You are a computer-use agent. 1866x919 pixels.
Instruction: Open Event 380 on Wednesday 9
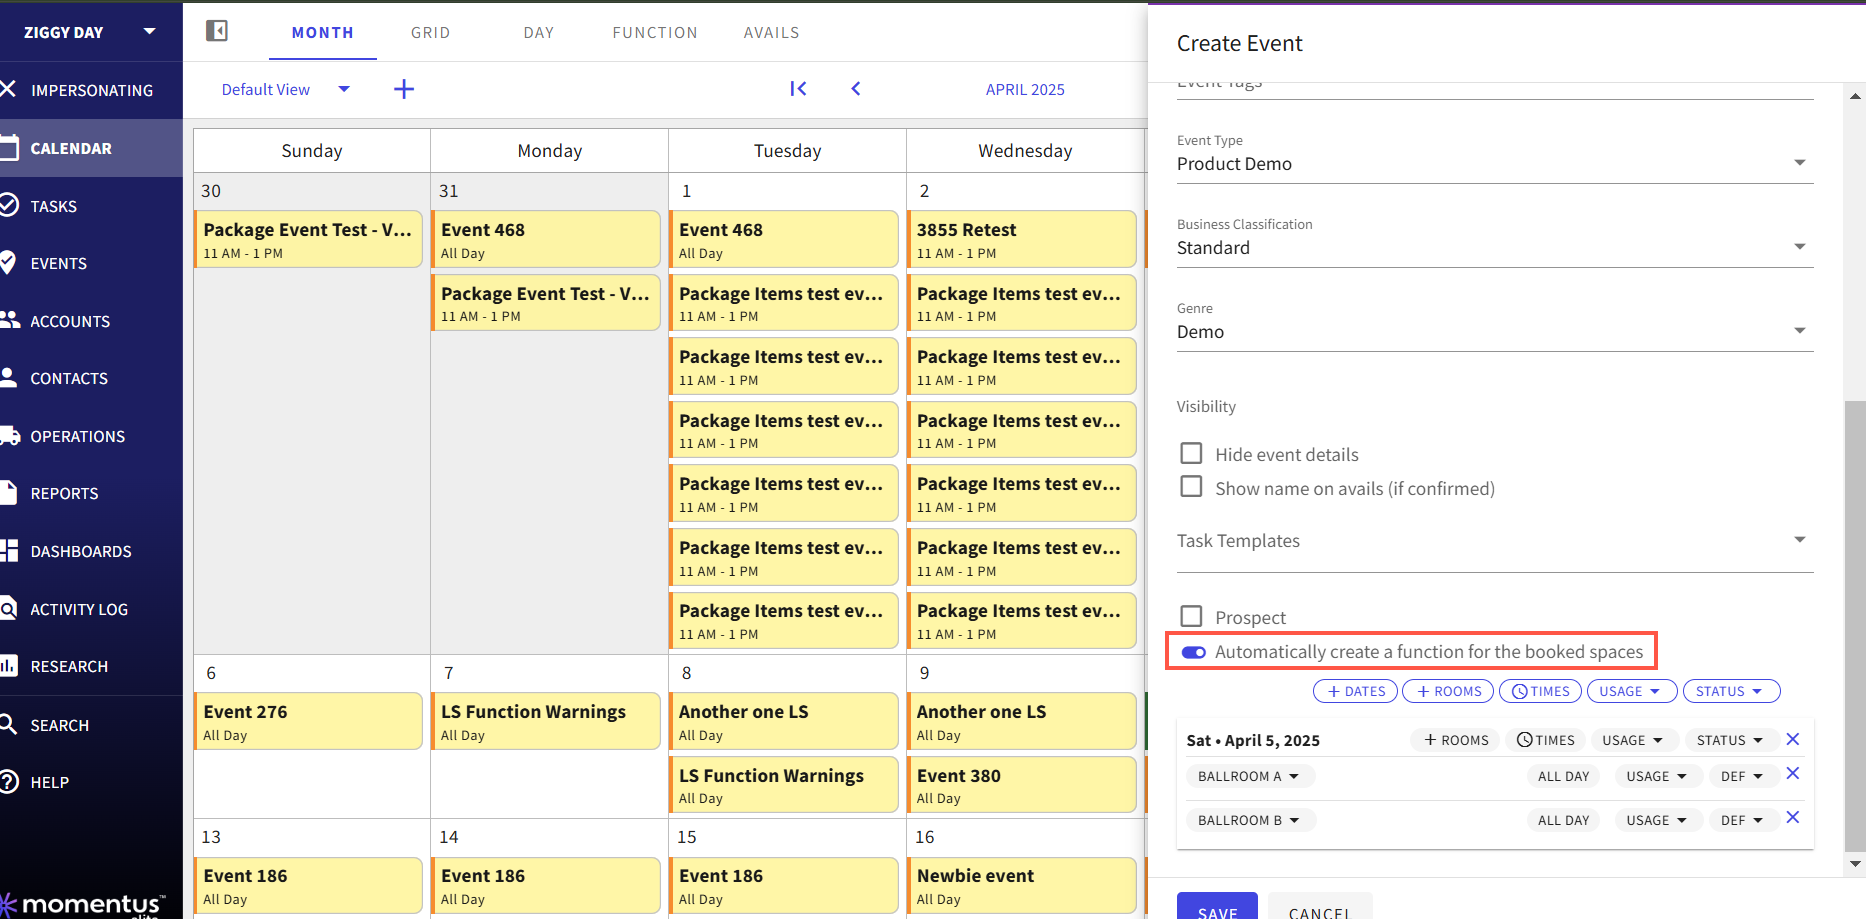coord(1021,785)
